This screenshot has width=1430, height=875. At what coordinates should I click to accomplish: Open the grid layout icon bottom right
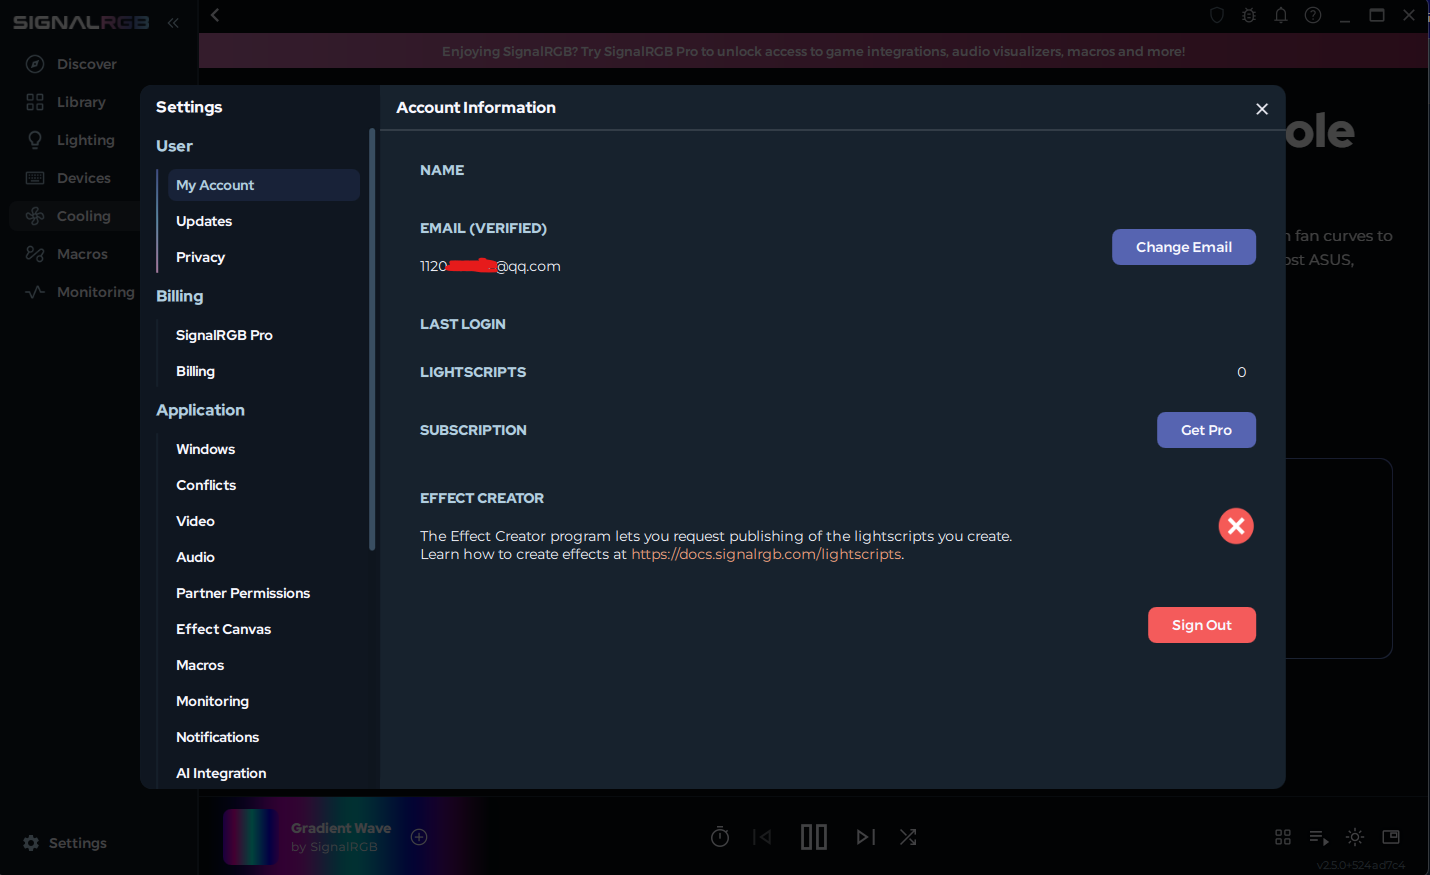[1283, 837]
